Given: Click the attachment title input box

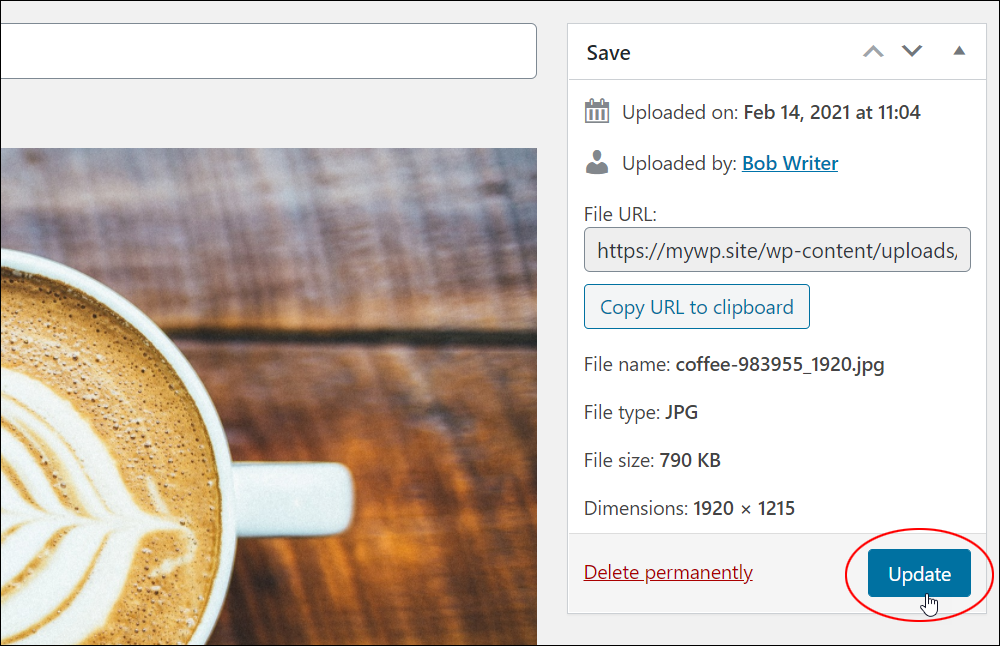Looking at the screenshot, I should tap(268, 51).
